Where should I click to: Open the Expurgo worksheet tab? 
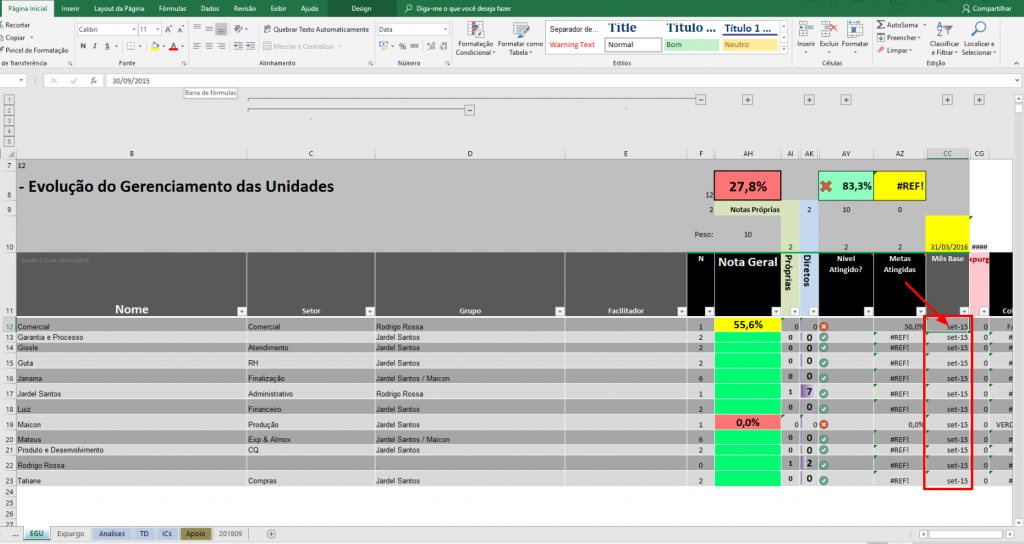pyautogui.click(x=71, y=534)
